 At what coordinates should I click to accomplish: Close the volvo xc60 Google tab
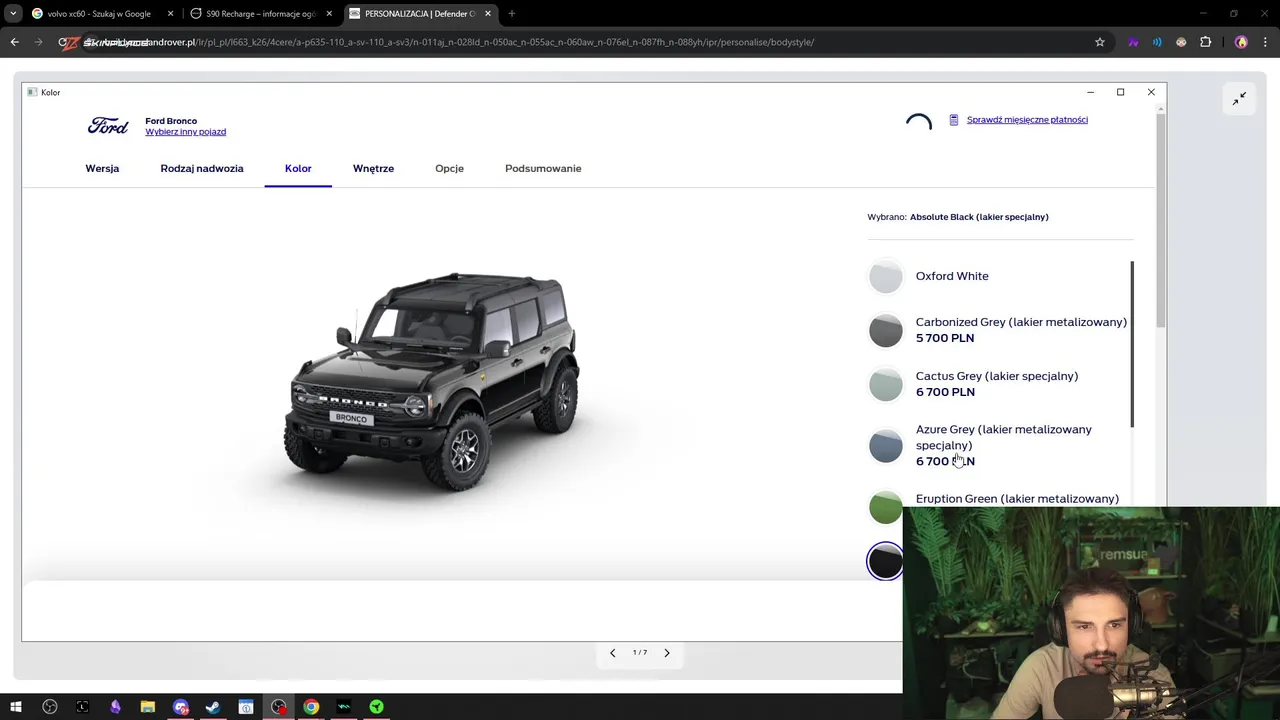pos(170,14)
